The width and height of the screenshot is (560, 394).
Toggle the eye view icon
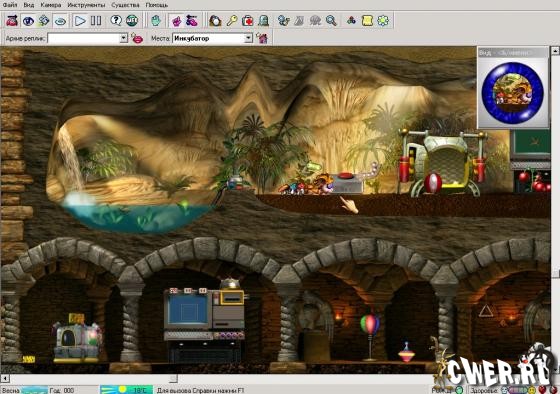(28, 21)
